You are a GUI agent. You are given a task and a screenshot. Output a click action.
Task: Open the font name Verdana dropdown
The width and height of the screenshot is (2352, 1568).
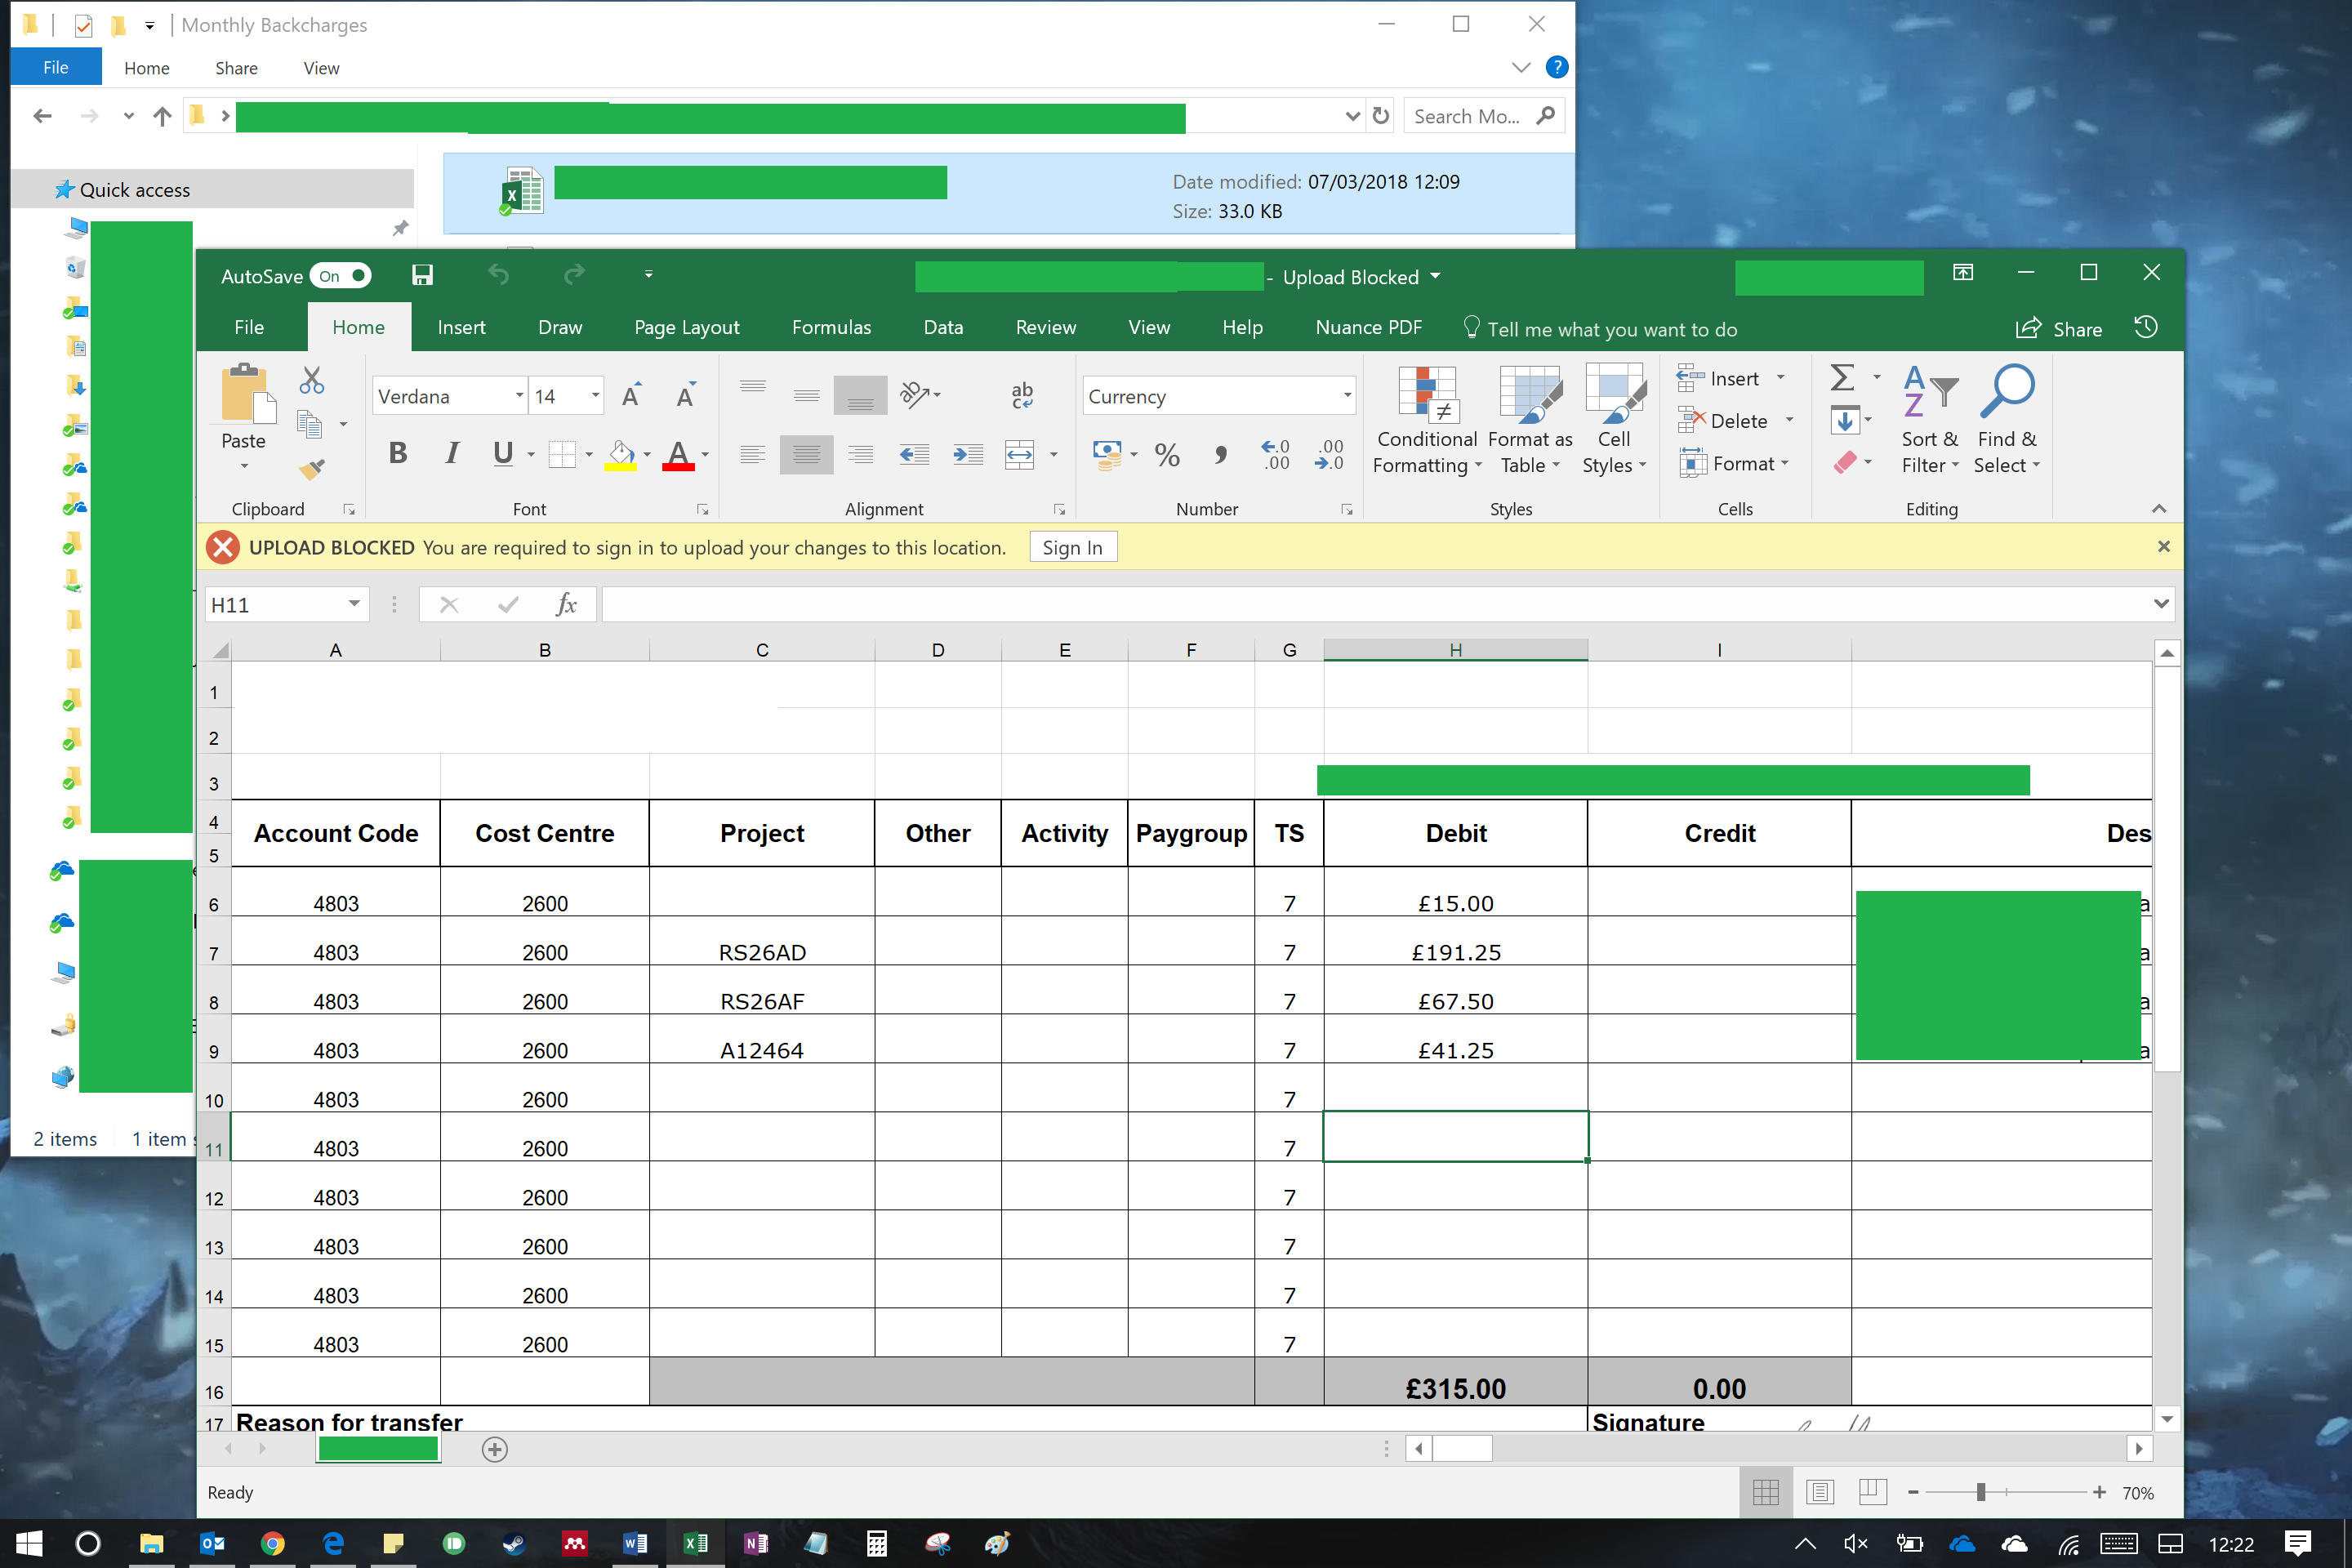[x=519, y=396]
